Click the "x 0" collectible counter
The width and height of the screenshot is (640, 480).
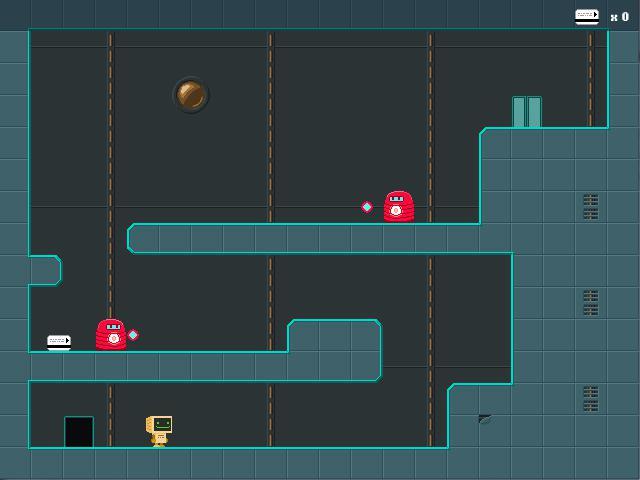619,17
